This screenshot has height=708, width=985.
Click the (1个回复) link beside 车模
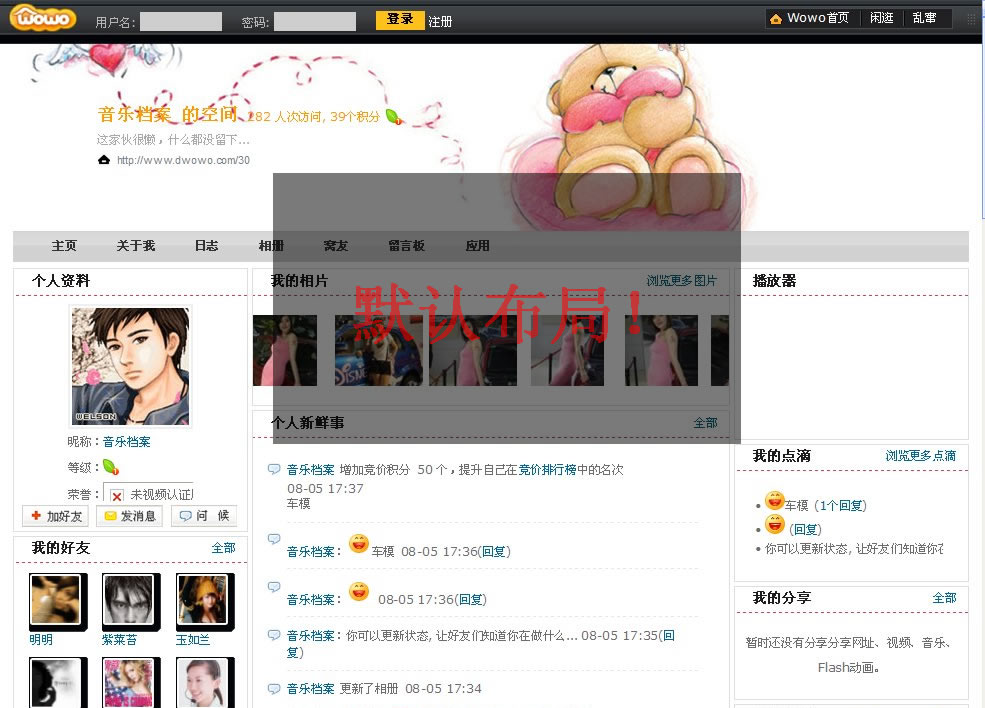[x=841, y=506]
